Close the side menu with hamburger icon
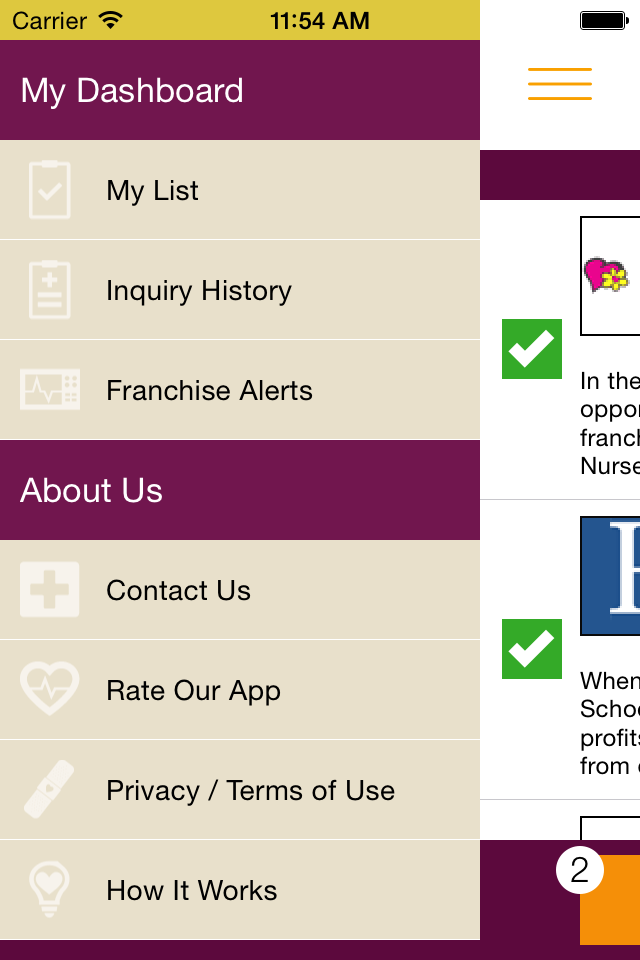 [x=560, y=84]
